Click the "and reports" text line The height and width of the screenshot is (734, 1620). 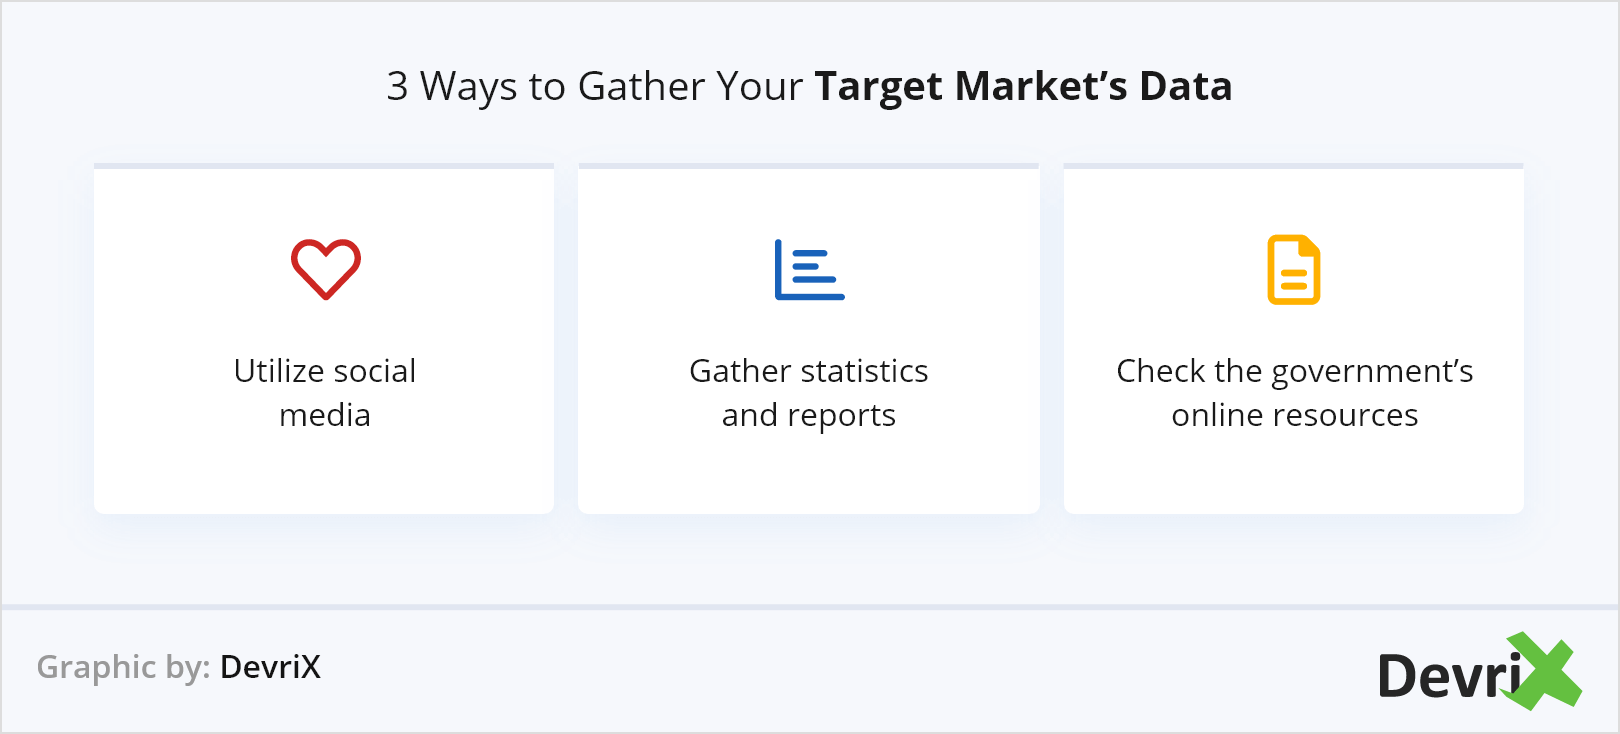click(x=809, y=415)
